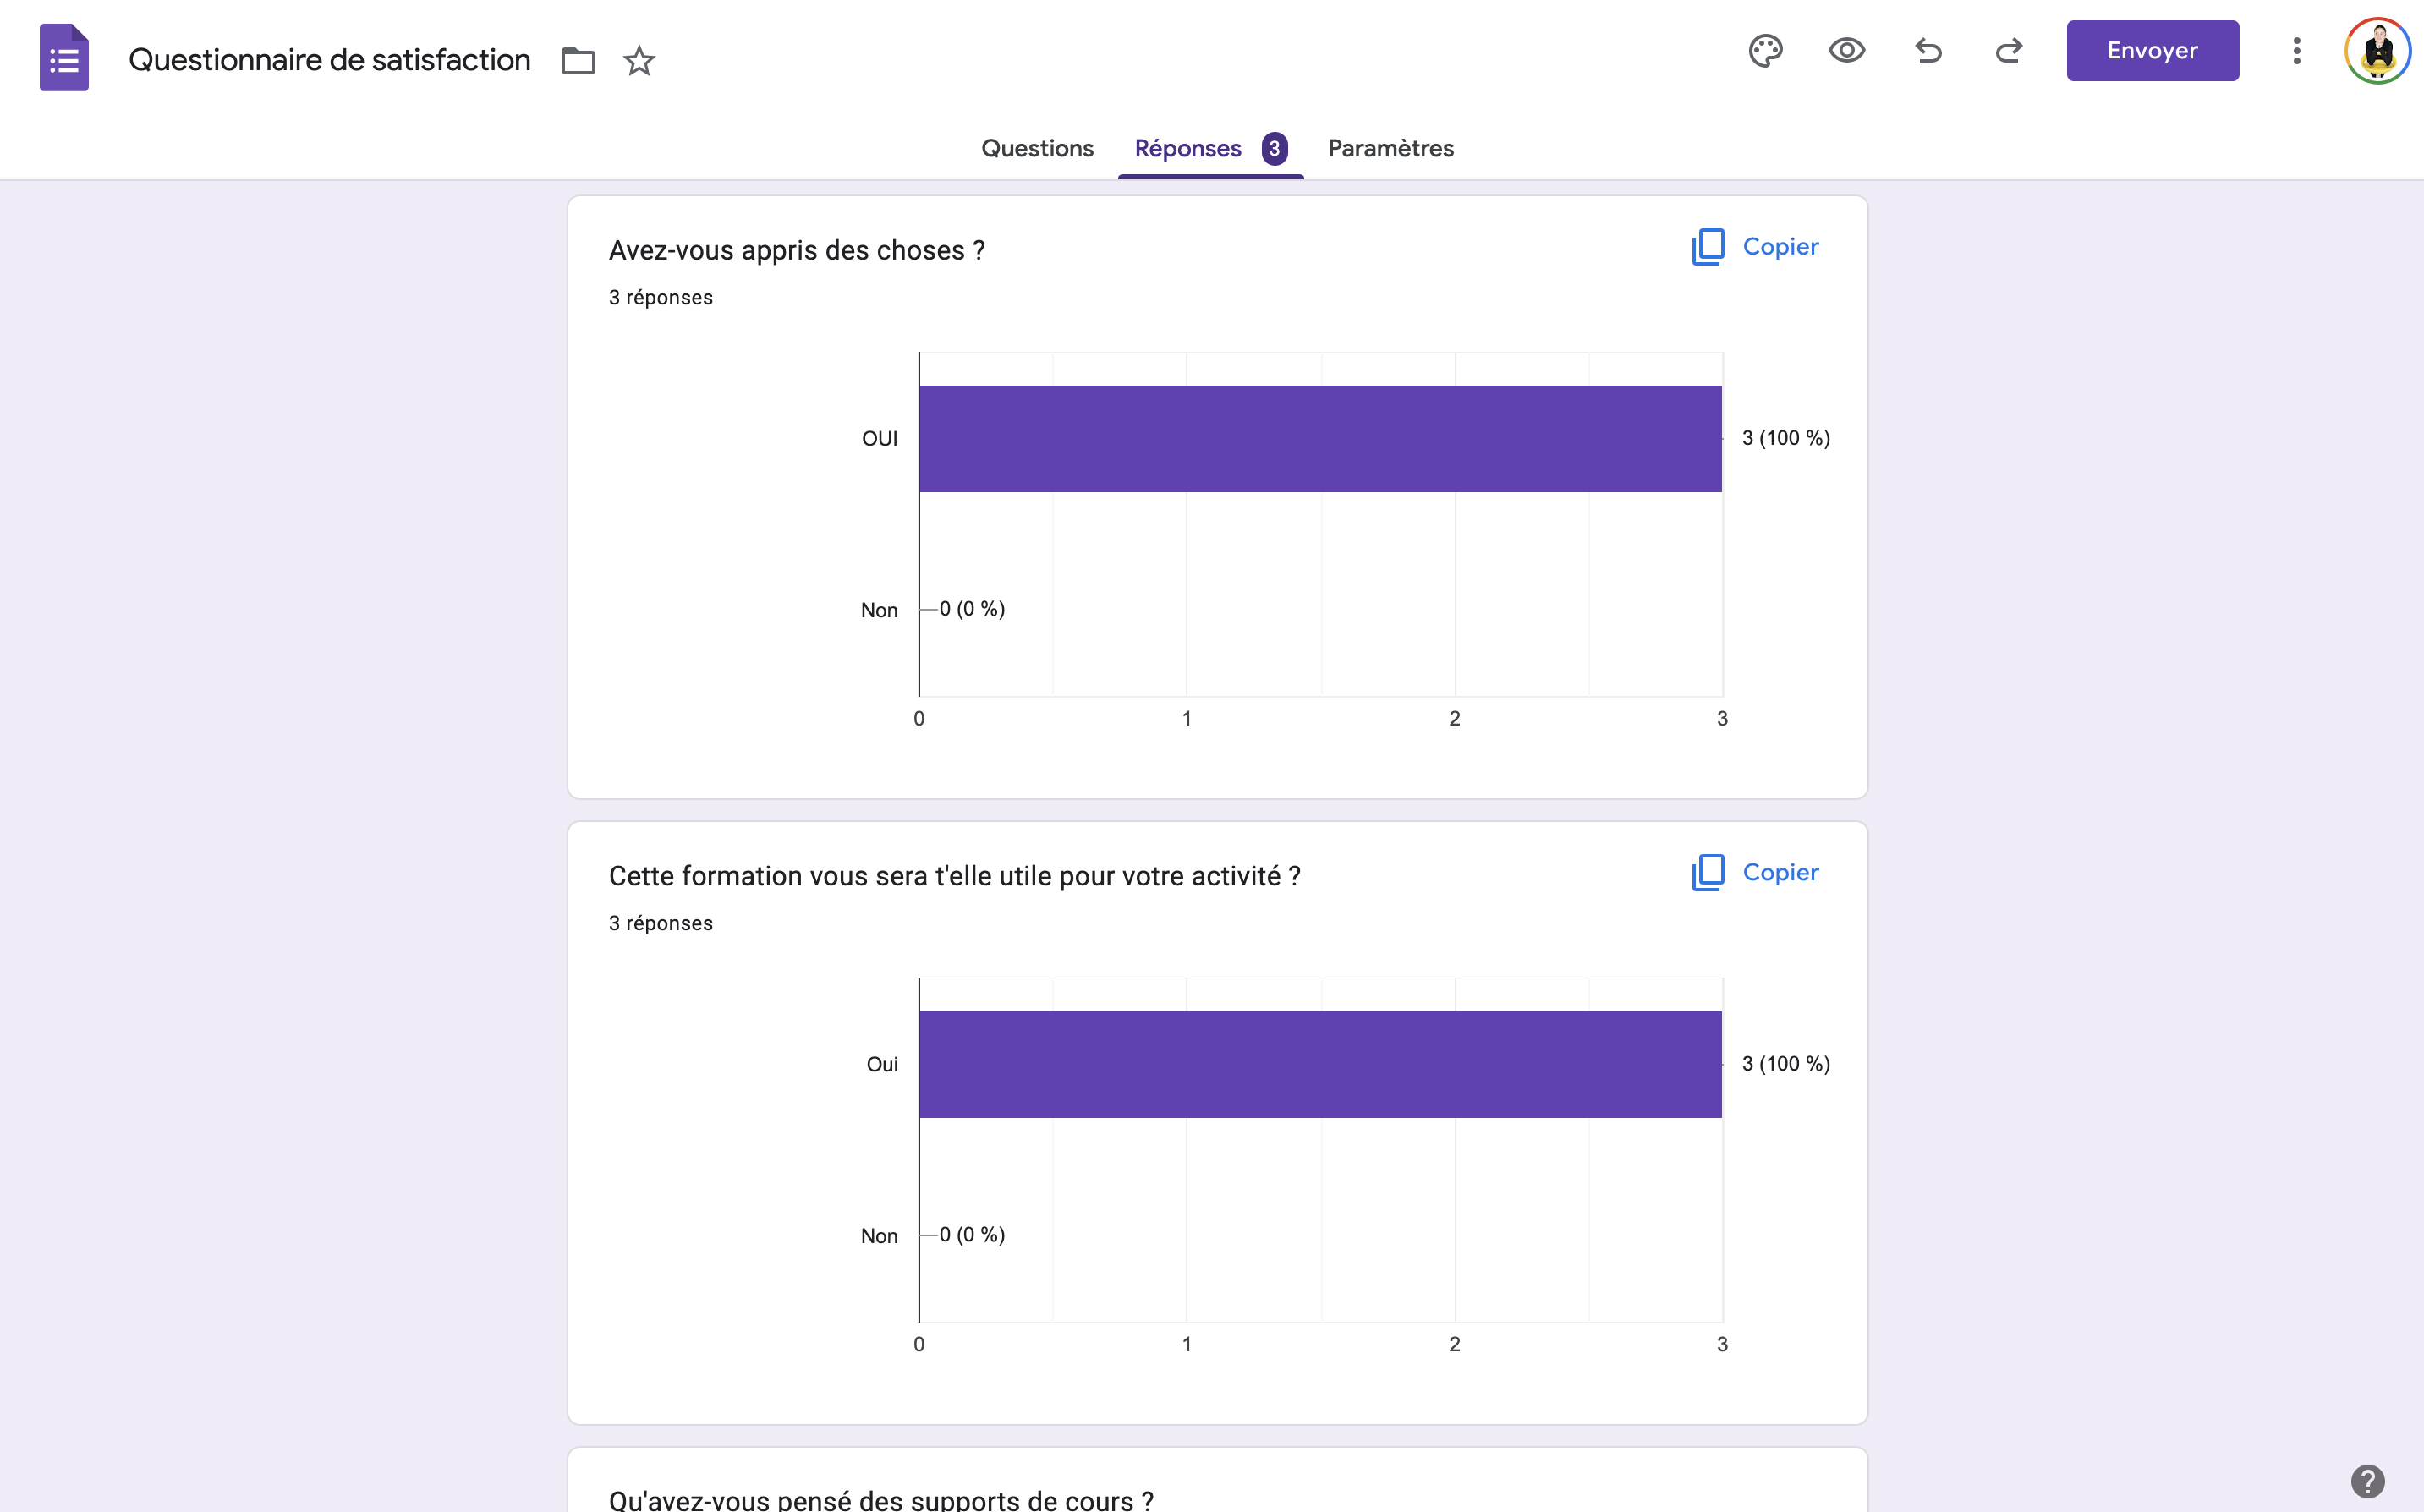Screen dimensions: 2424x1512
Task: Switch to the Questions tab
Action: point(1037,148)
